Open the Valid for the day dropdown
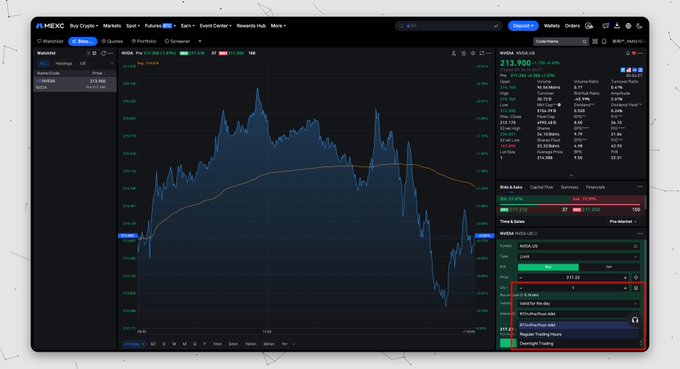Screen dimensions: 680x369 click(x=578, y=304)
